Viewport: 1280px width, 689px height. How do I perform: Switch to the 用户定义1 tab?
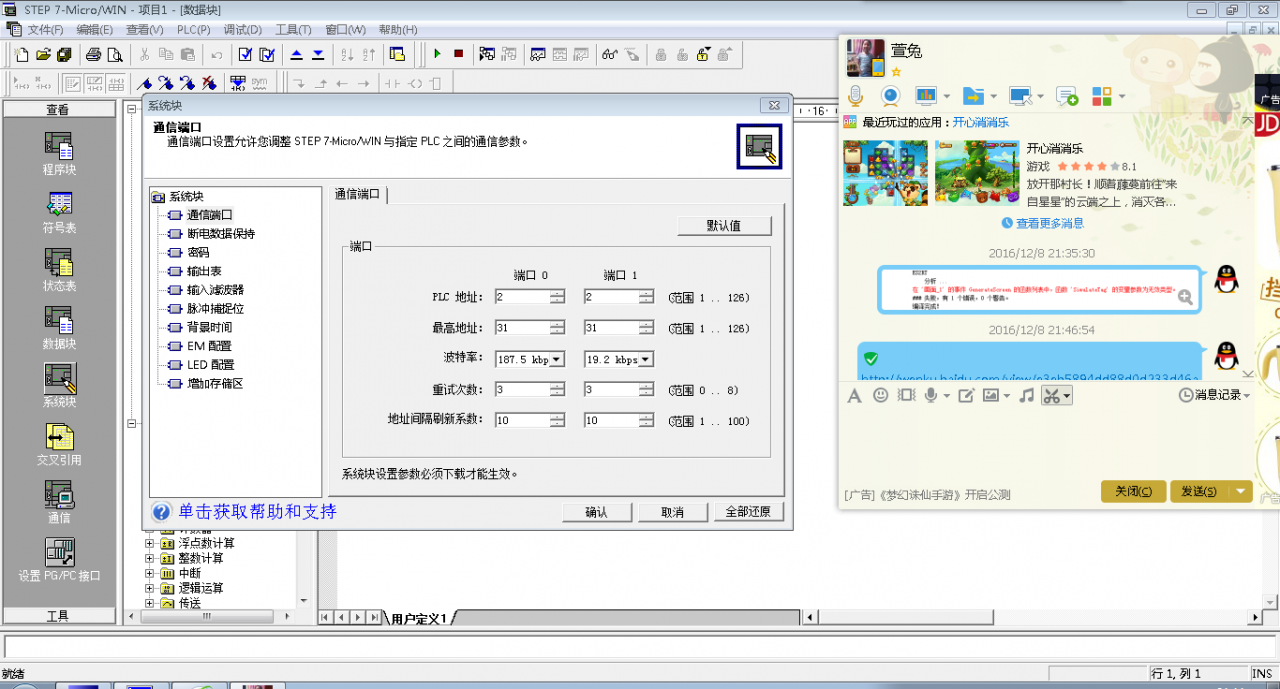point(419,619)
